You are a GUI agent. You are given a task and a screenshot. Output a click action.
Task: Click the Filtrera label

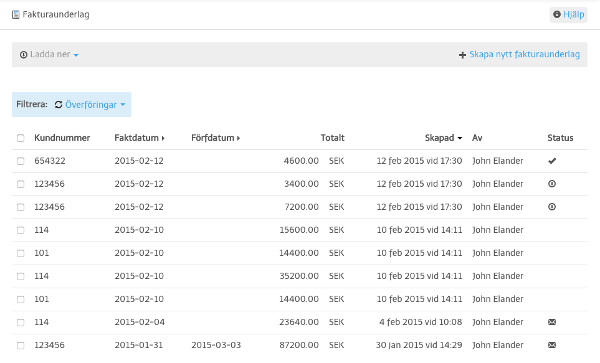point(32,104)
